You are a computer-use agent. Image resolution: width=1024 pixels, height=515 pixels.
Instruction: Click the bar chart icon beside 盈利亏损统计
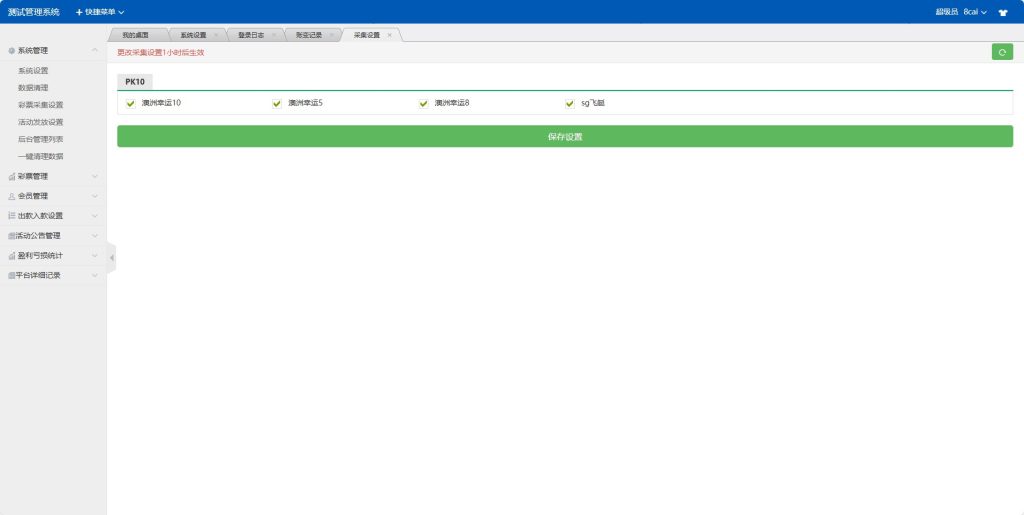12,255
